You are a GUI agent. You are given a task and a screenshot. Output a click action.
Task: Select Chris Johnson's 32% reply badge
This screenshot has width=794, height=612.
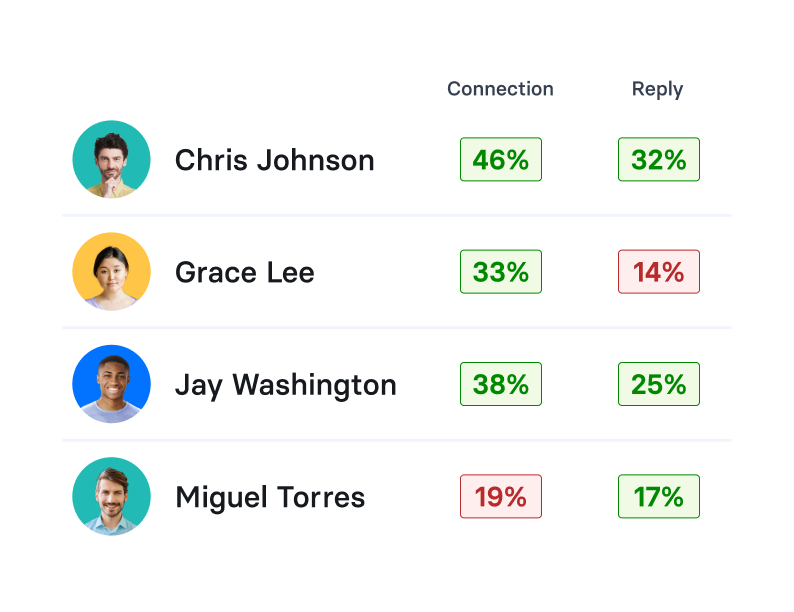point(659,159)
